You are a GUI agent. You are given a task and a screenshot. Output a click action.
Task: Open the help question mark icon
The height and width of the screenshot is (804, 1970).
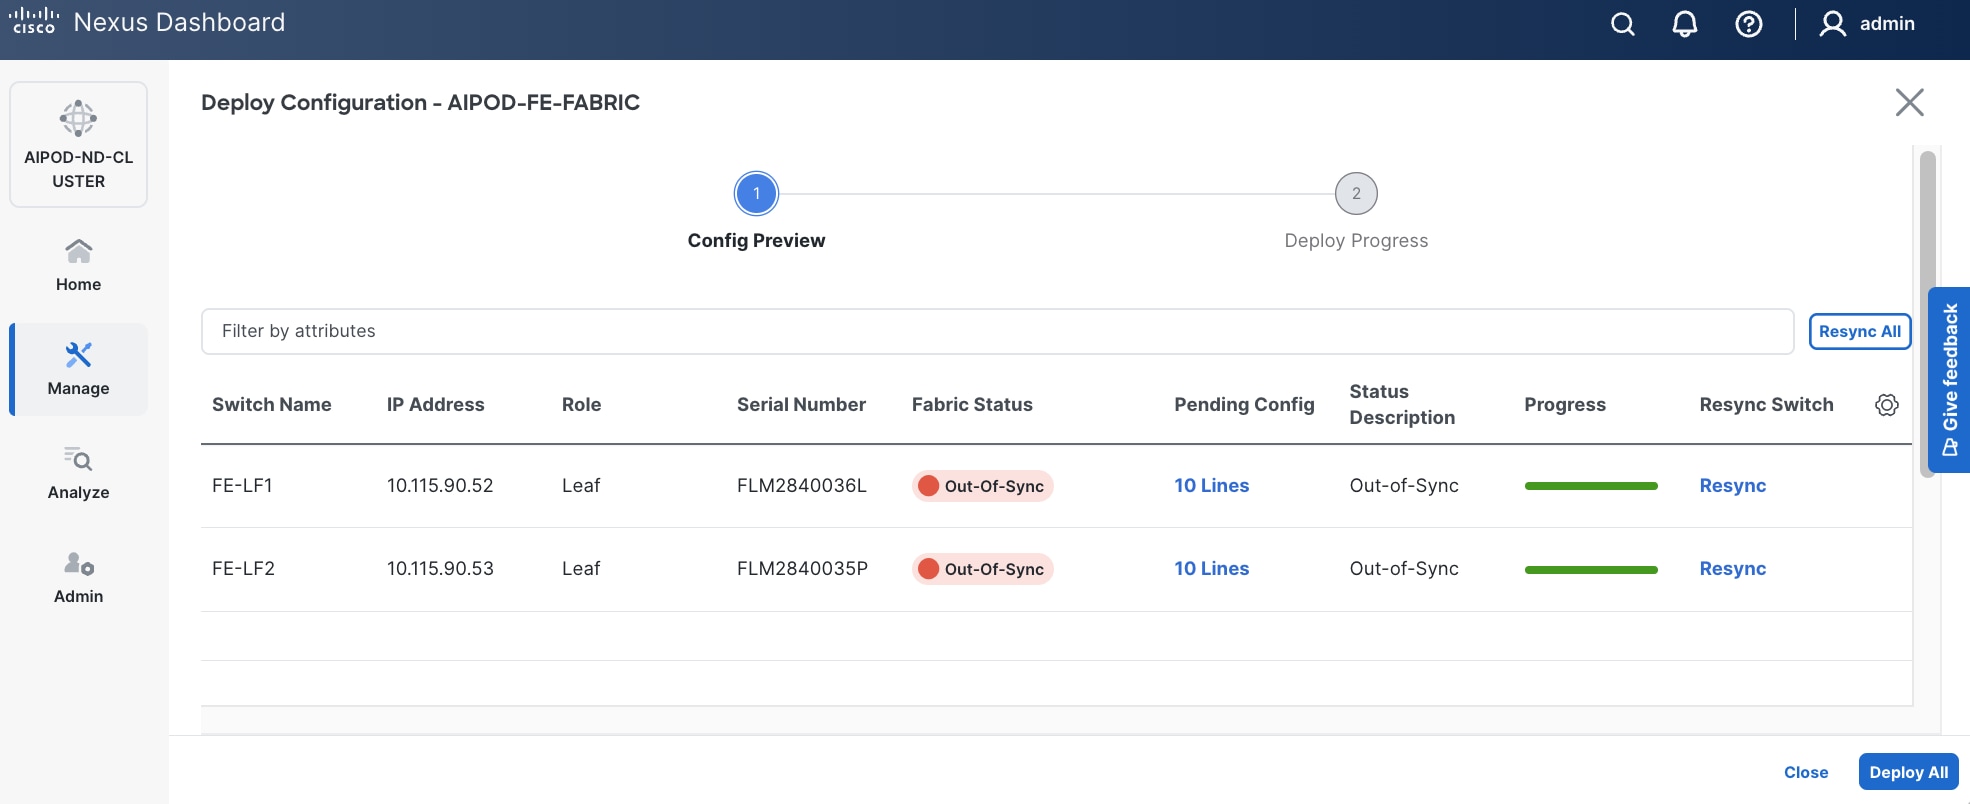1748,24
